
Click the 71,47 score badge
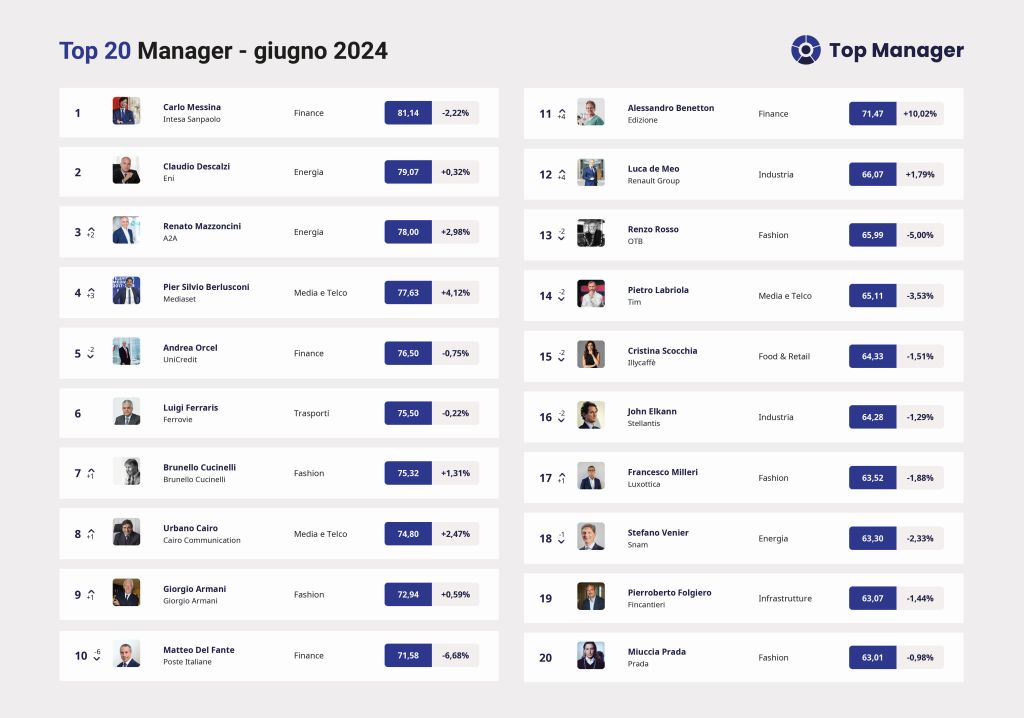point(872,114)
